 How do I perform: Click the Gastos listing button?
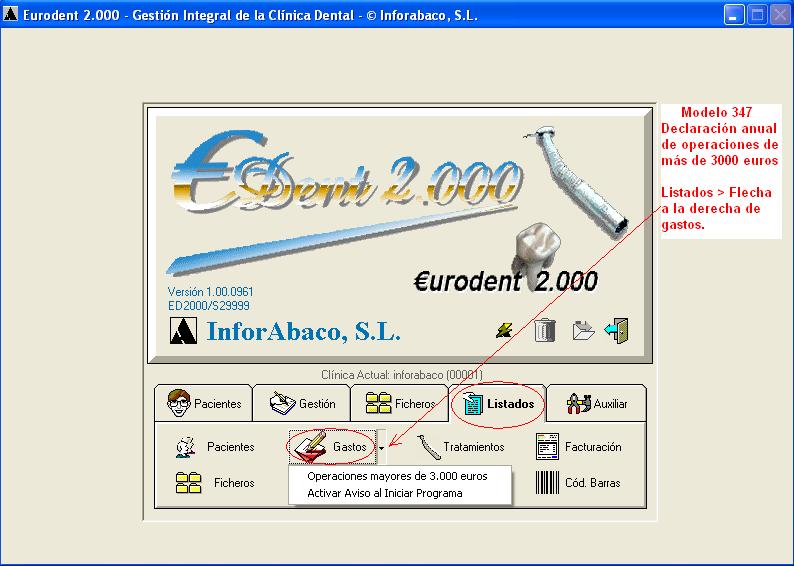[x=333, y=447]
